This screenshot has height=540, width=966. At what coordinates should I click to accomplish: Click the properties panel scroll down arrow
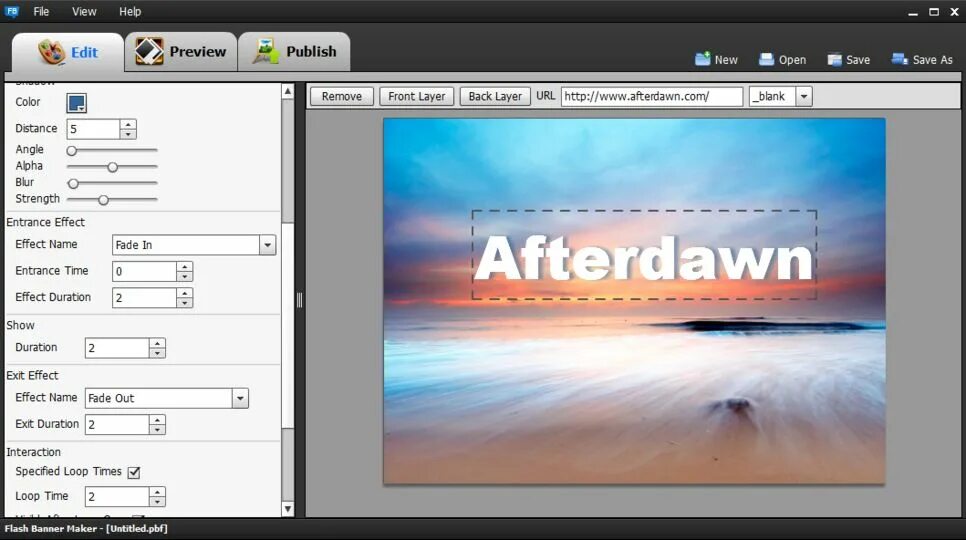click(288, 509)
